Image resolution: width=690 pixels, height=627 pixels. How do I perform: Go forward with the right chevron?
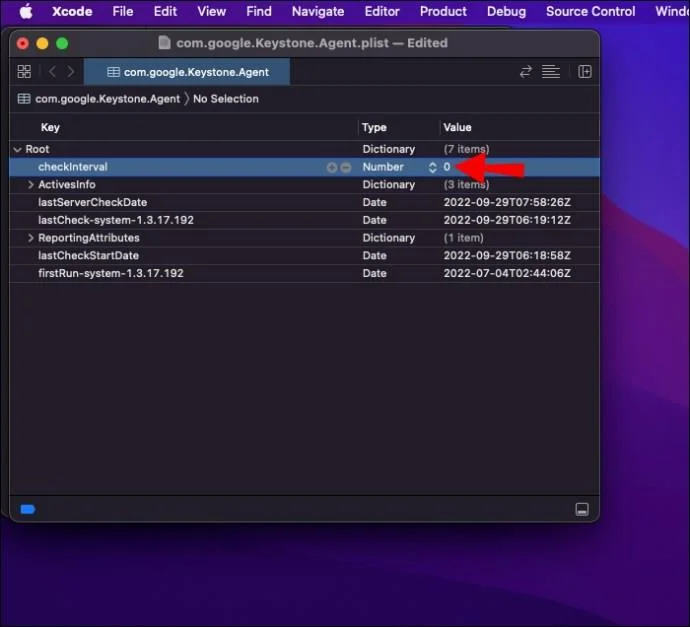pyautogui.click(x=70, y=72)
